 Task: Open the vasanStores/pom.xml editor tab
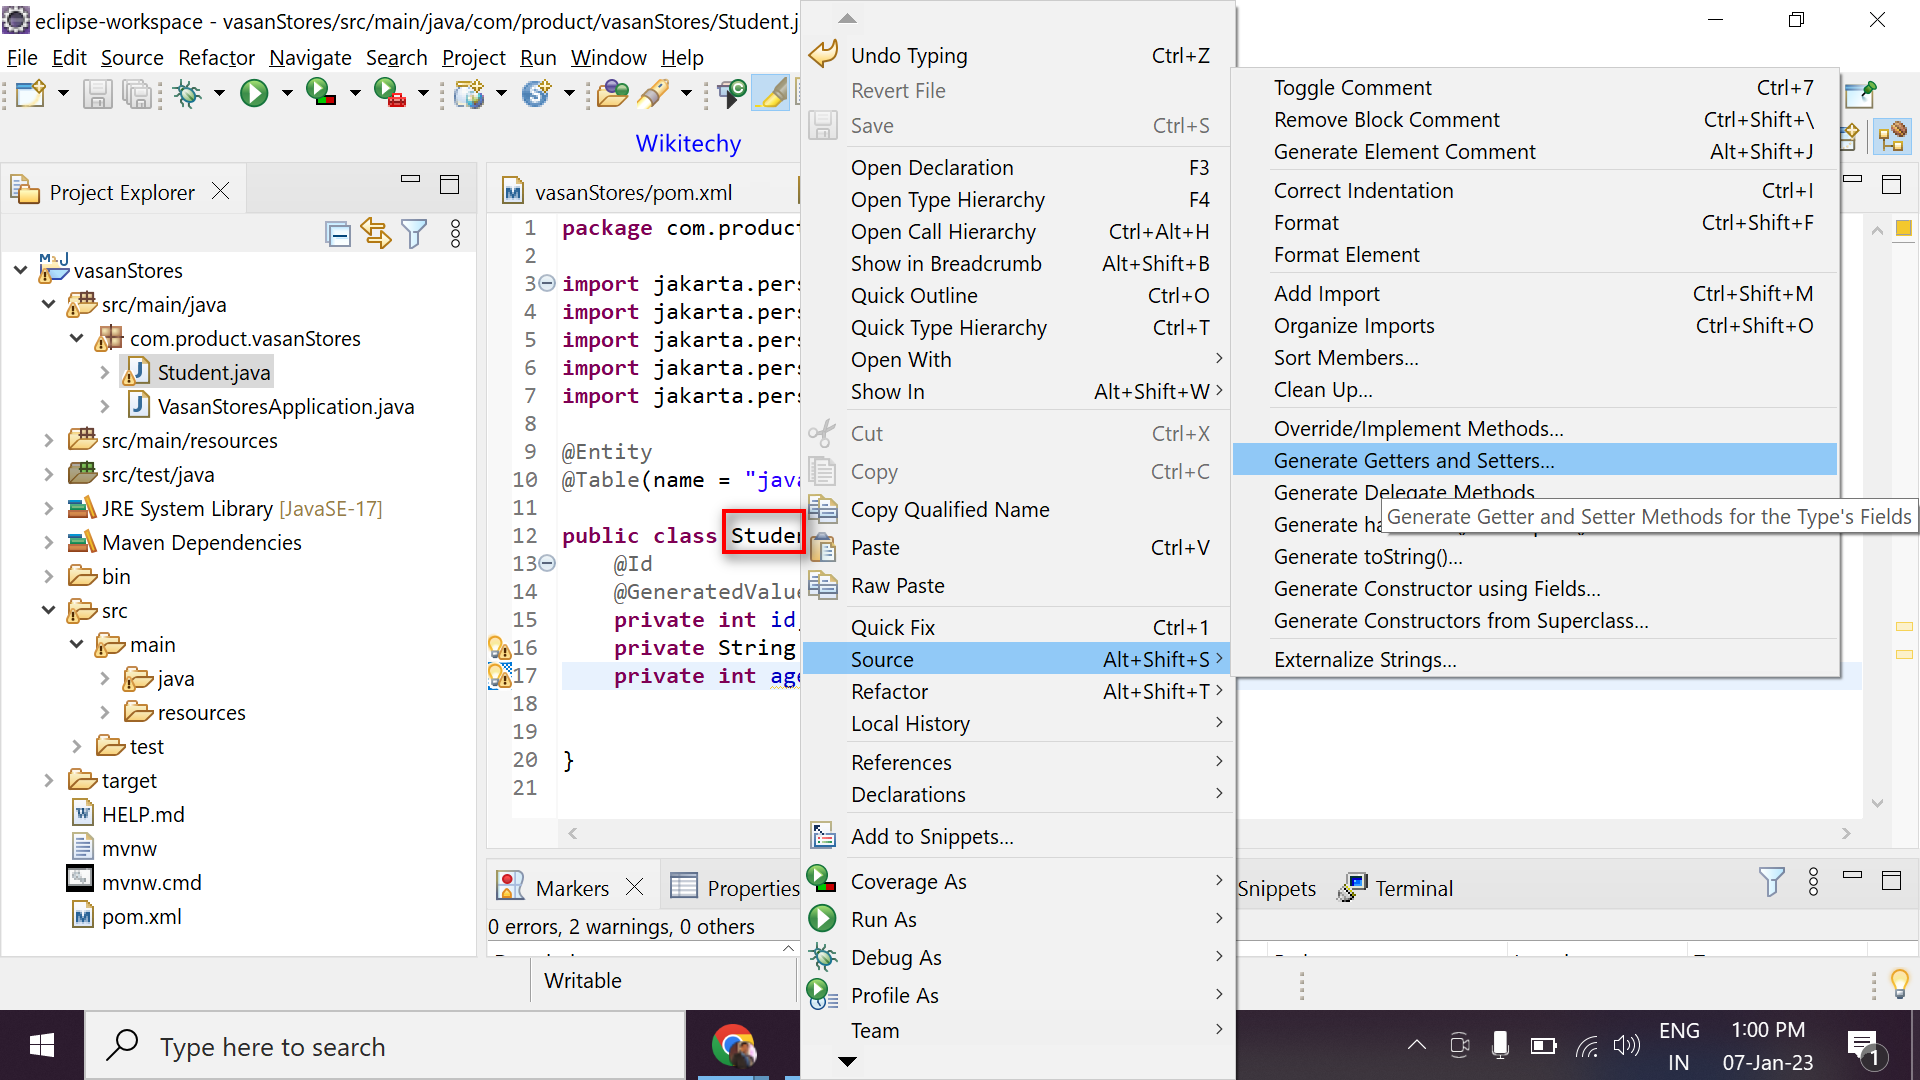(x=632, y=192)
